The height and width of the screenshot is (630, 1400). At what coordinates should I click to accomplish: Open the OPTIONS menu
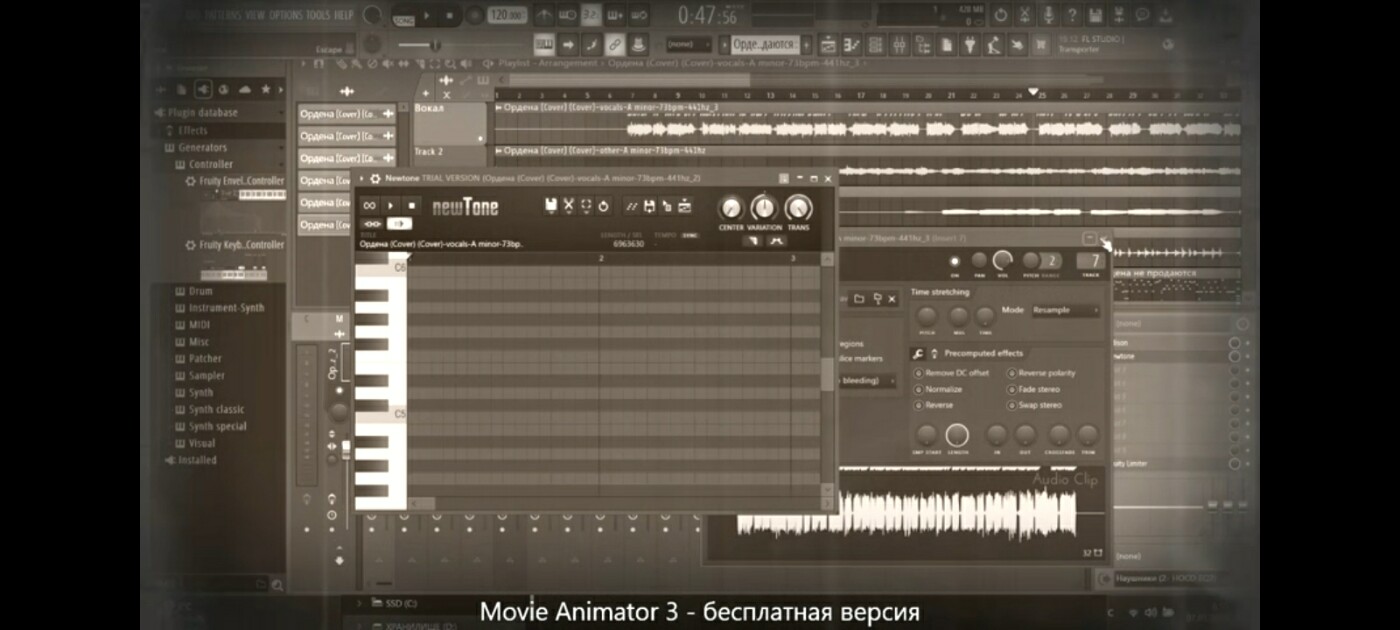point(288,16)
